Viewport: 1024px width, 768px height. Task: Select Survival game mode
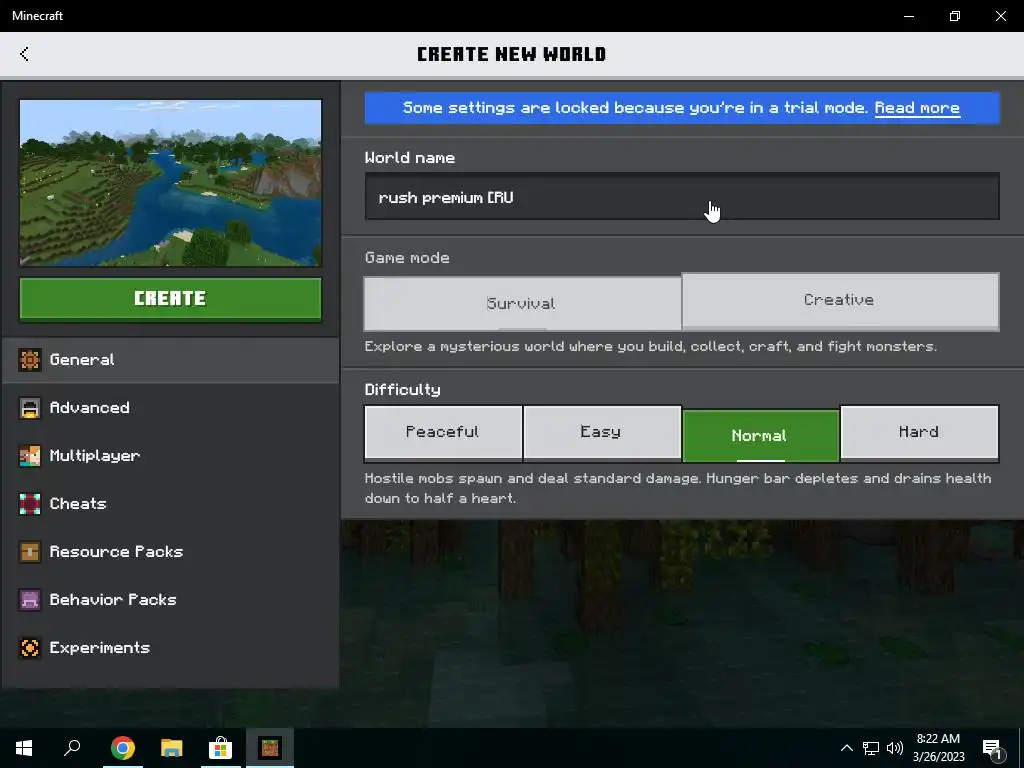[522, 304]
